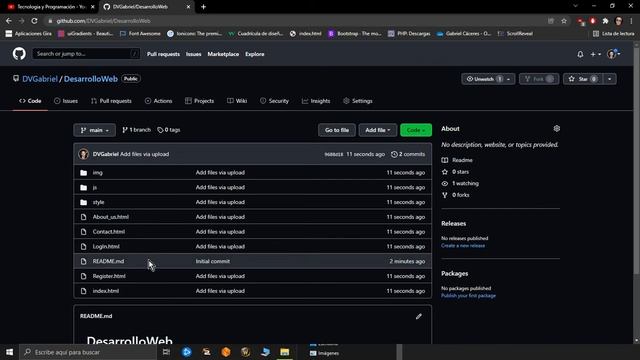The image size is (640, 360).
Task: View the 1 branch link
Action: [x=136, y=130]
